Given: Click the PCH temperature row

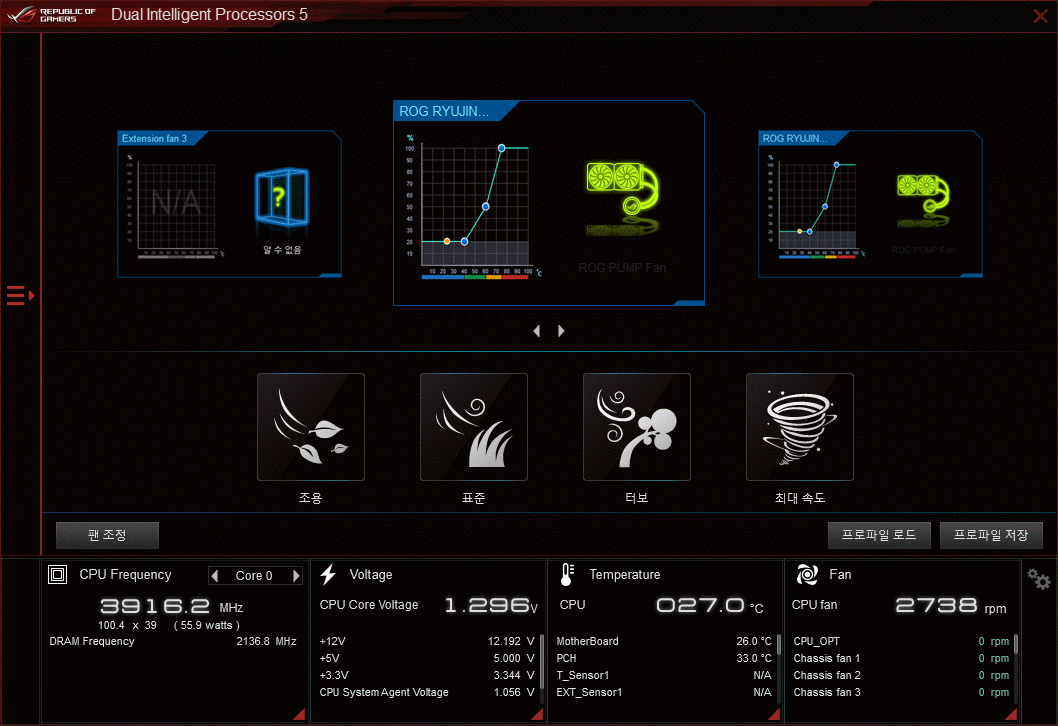Looking at the screenshot, I should [664, 658].
